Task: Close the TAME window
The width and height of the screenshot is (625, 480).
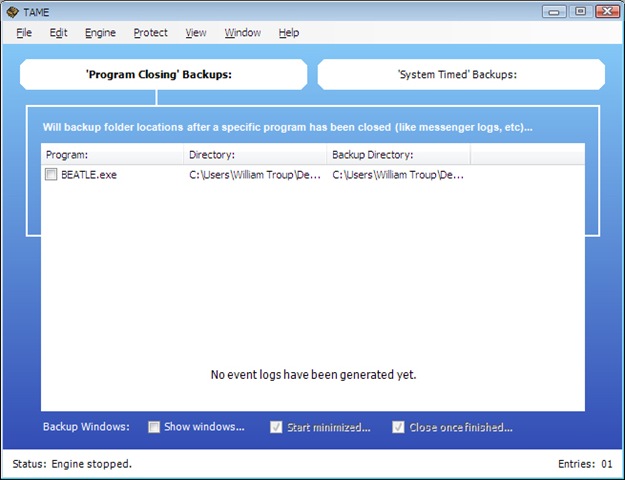Action: (x=607, y=12)
